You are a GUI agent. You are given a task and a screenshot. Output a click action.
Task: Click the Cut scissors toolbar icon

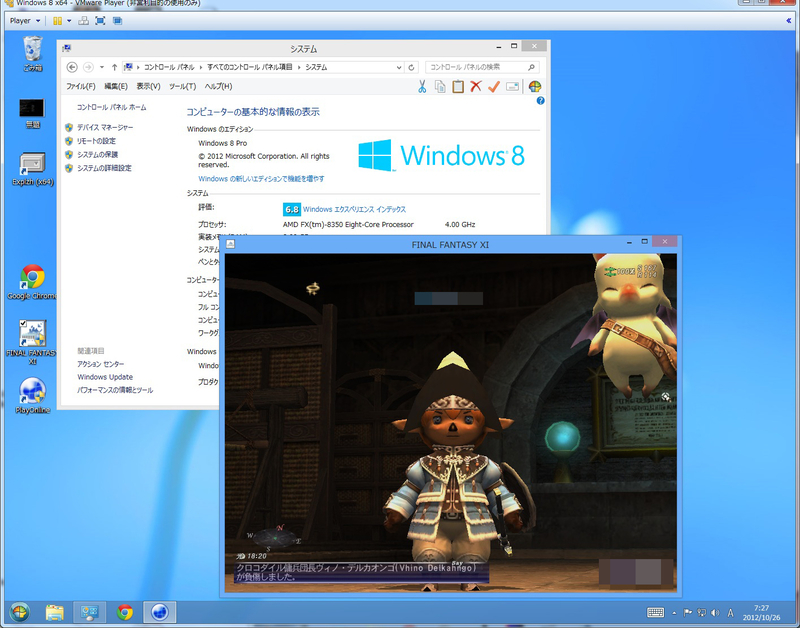tap(422, 87)
